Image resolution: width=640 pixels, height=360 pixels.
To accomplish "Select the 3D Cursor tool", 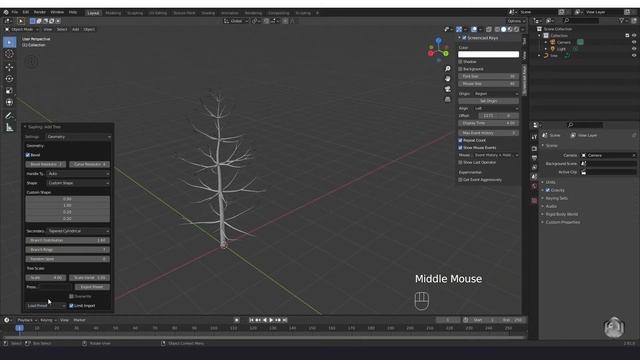I will point(9,54).
